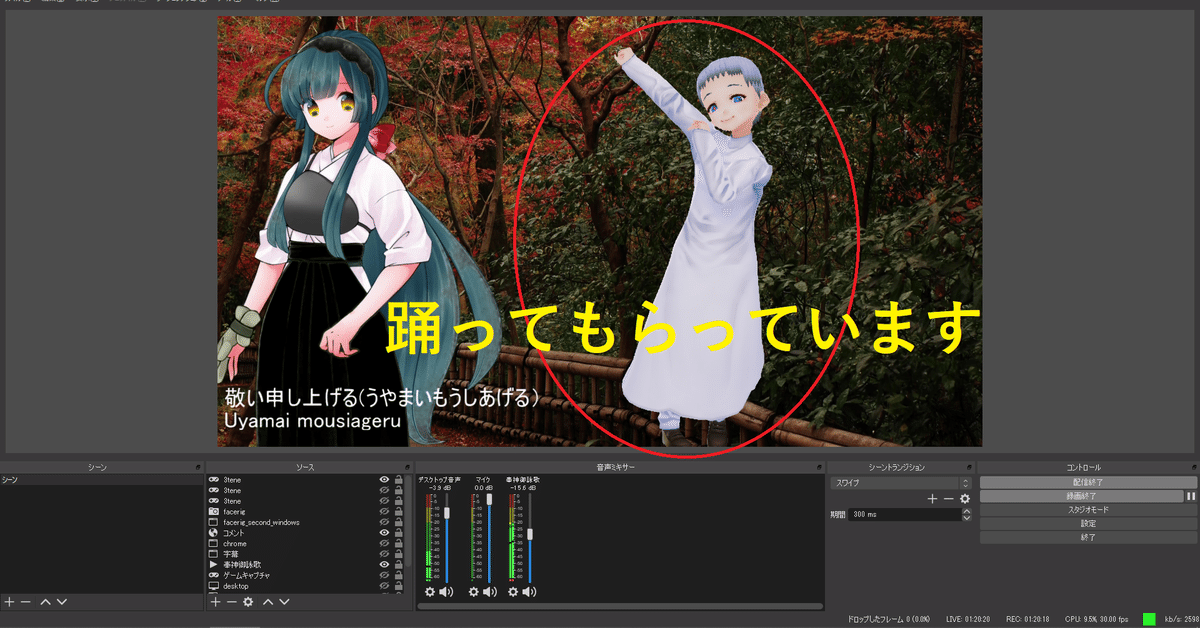Image resolution: width=1200 pixels, height=628 pixels.
Task: Click the マイク volume fader
Action: click(489, 499)
